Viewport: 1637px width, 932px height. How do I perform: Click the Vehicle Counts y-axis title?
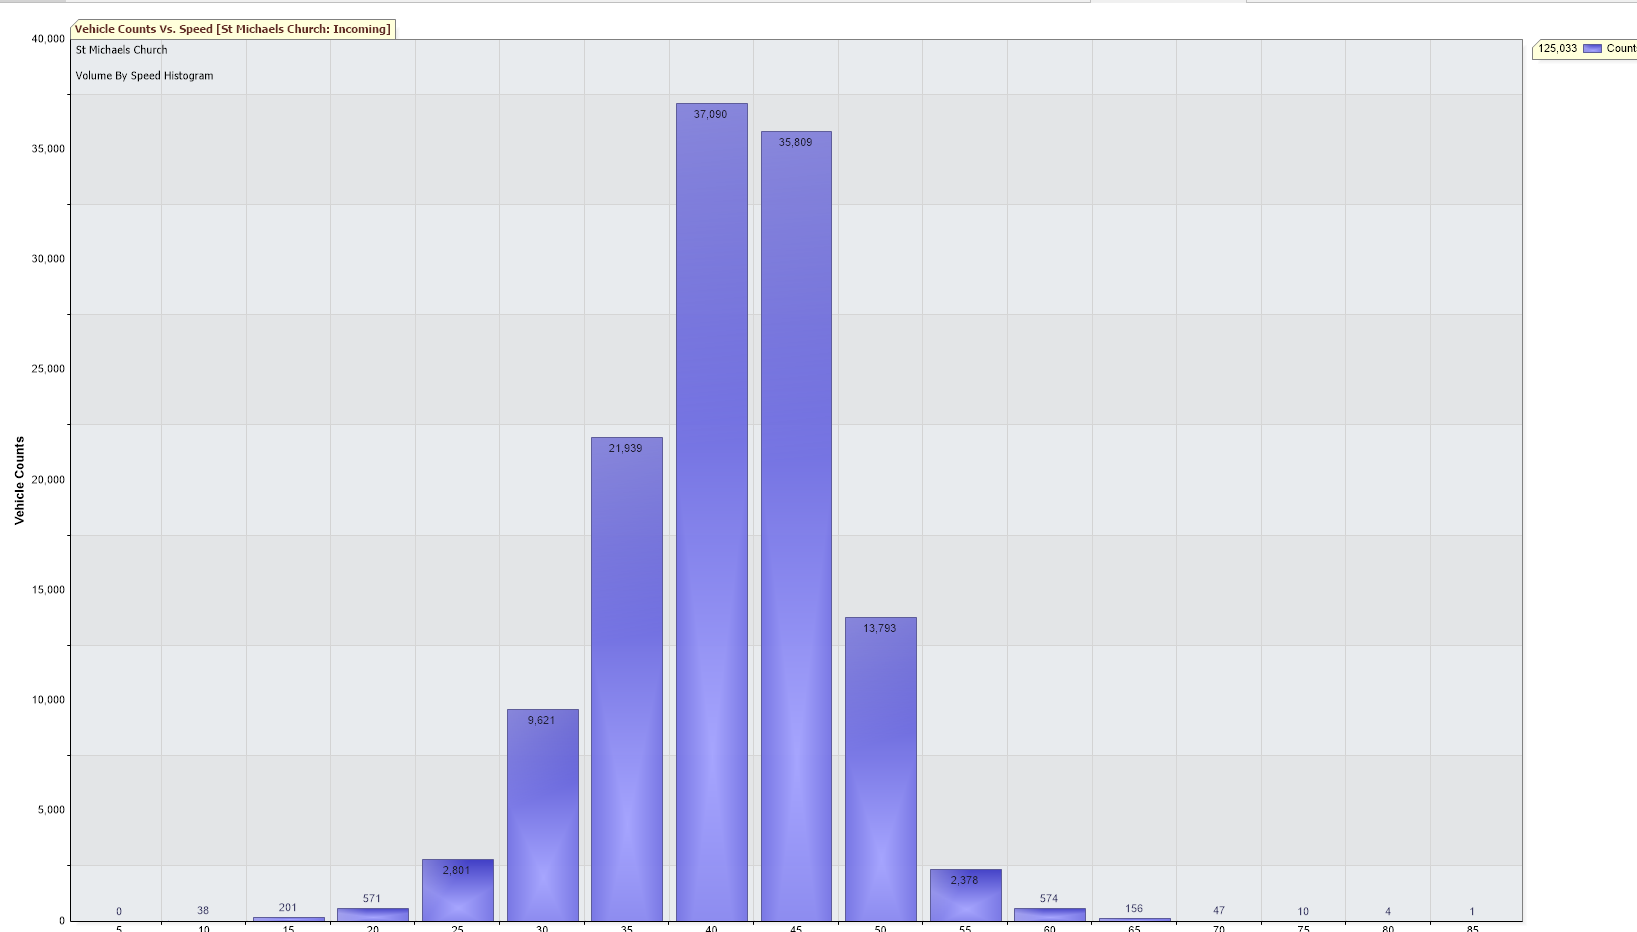pos(19,480)
